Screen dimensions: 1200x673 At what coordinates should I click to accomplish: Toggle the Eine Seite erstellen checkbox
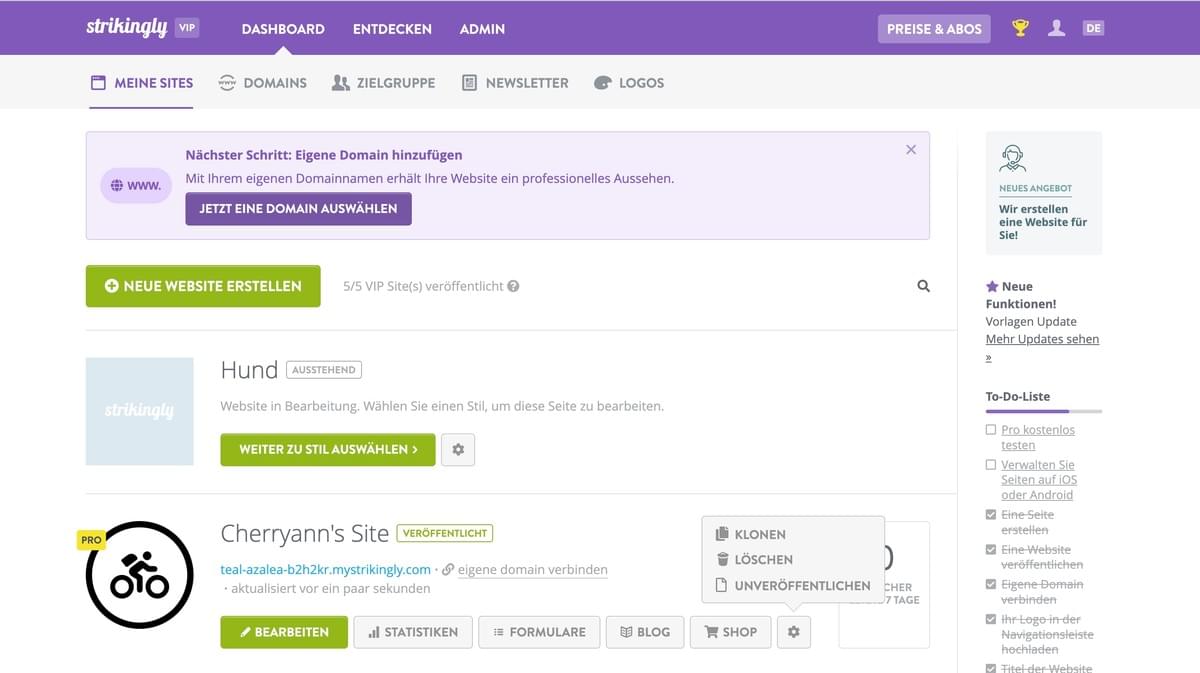(x=991, y=515)
